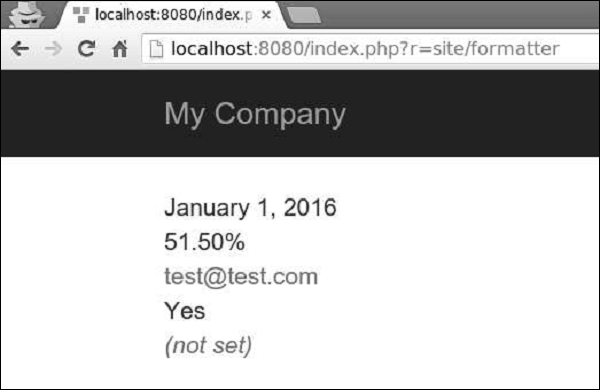Open a new browser tab
The height and width of the screenshot is (390, 600).
click(x=303, y=15)
